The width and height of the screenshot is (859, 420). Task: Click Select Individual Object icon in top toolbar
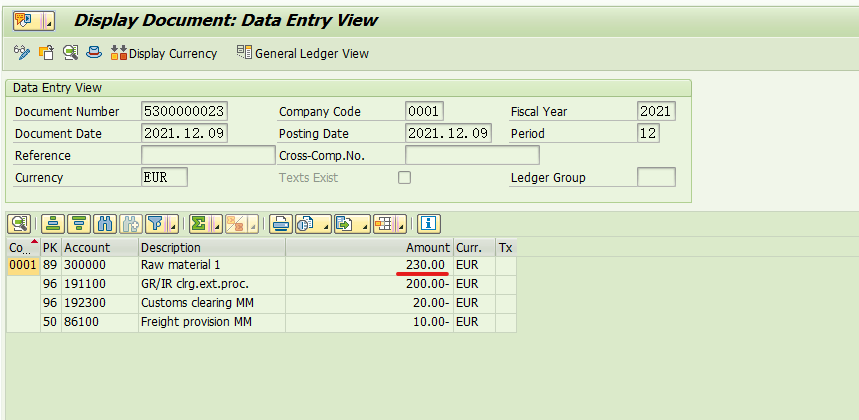tap(70, 53)
